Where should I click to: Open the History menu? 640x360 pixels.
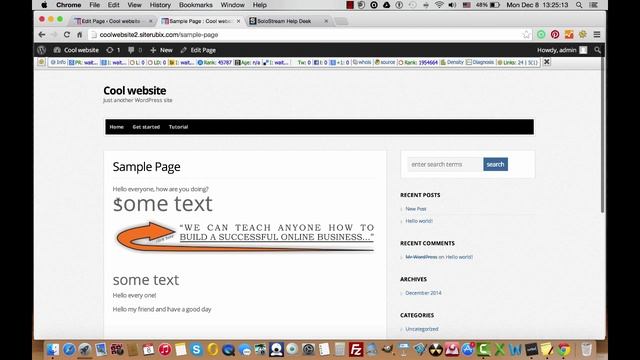click(160, 5)
